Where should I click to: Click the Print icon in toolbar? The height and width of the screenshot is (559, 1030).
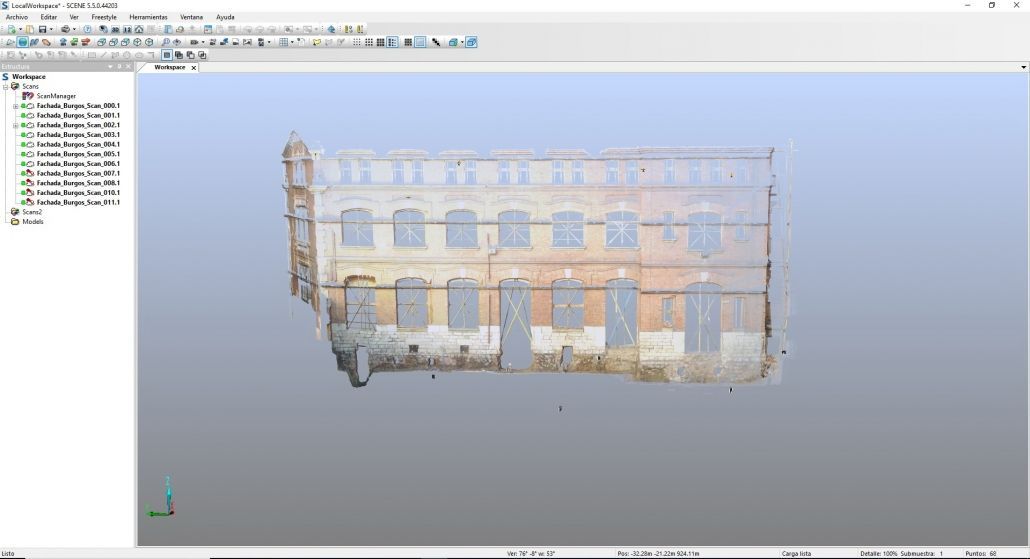(65, 30)
